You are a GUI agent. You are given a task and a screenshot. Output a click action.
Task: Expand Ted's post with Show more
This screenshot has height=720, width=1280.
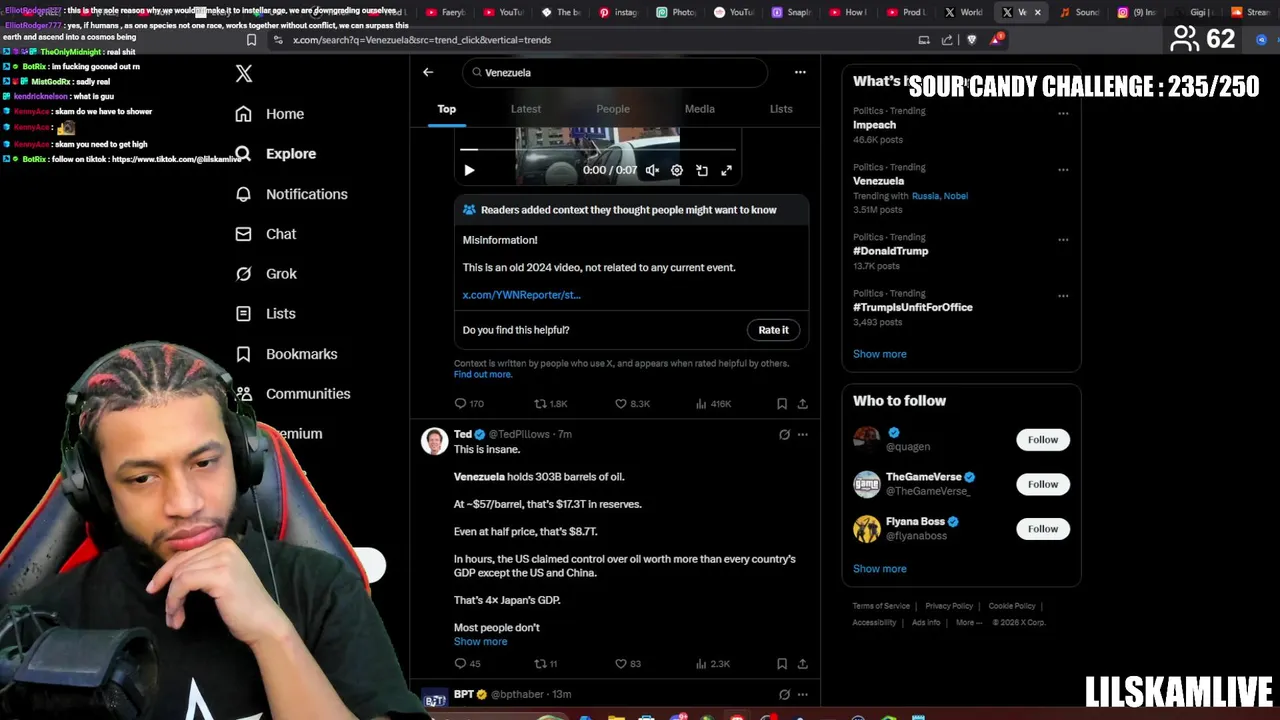pos(480,642)
